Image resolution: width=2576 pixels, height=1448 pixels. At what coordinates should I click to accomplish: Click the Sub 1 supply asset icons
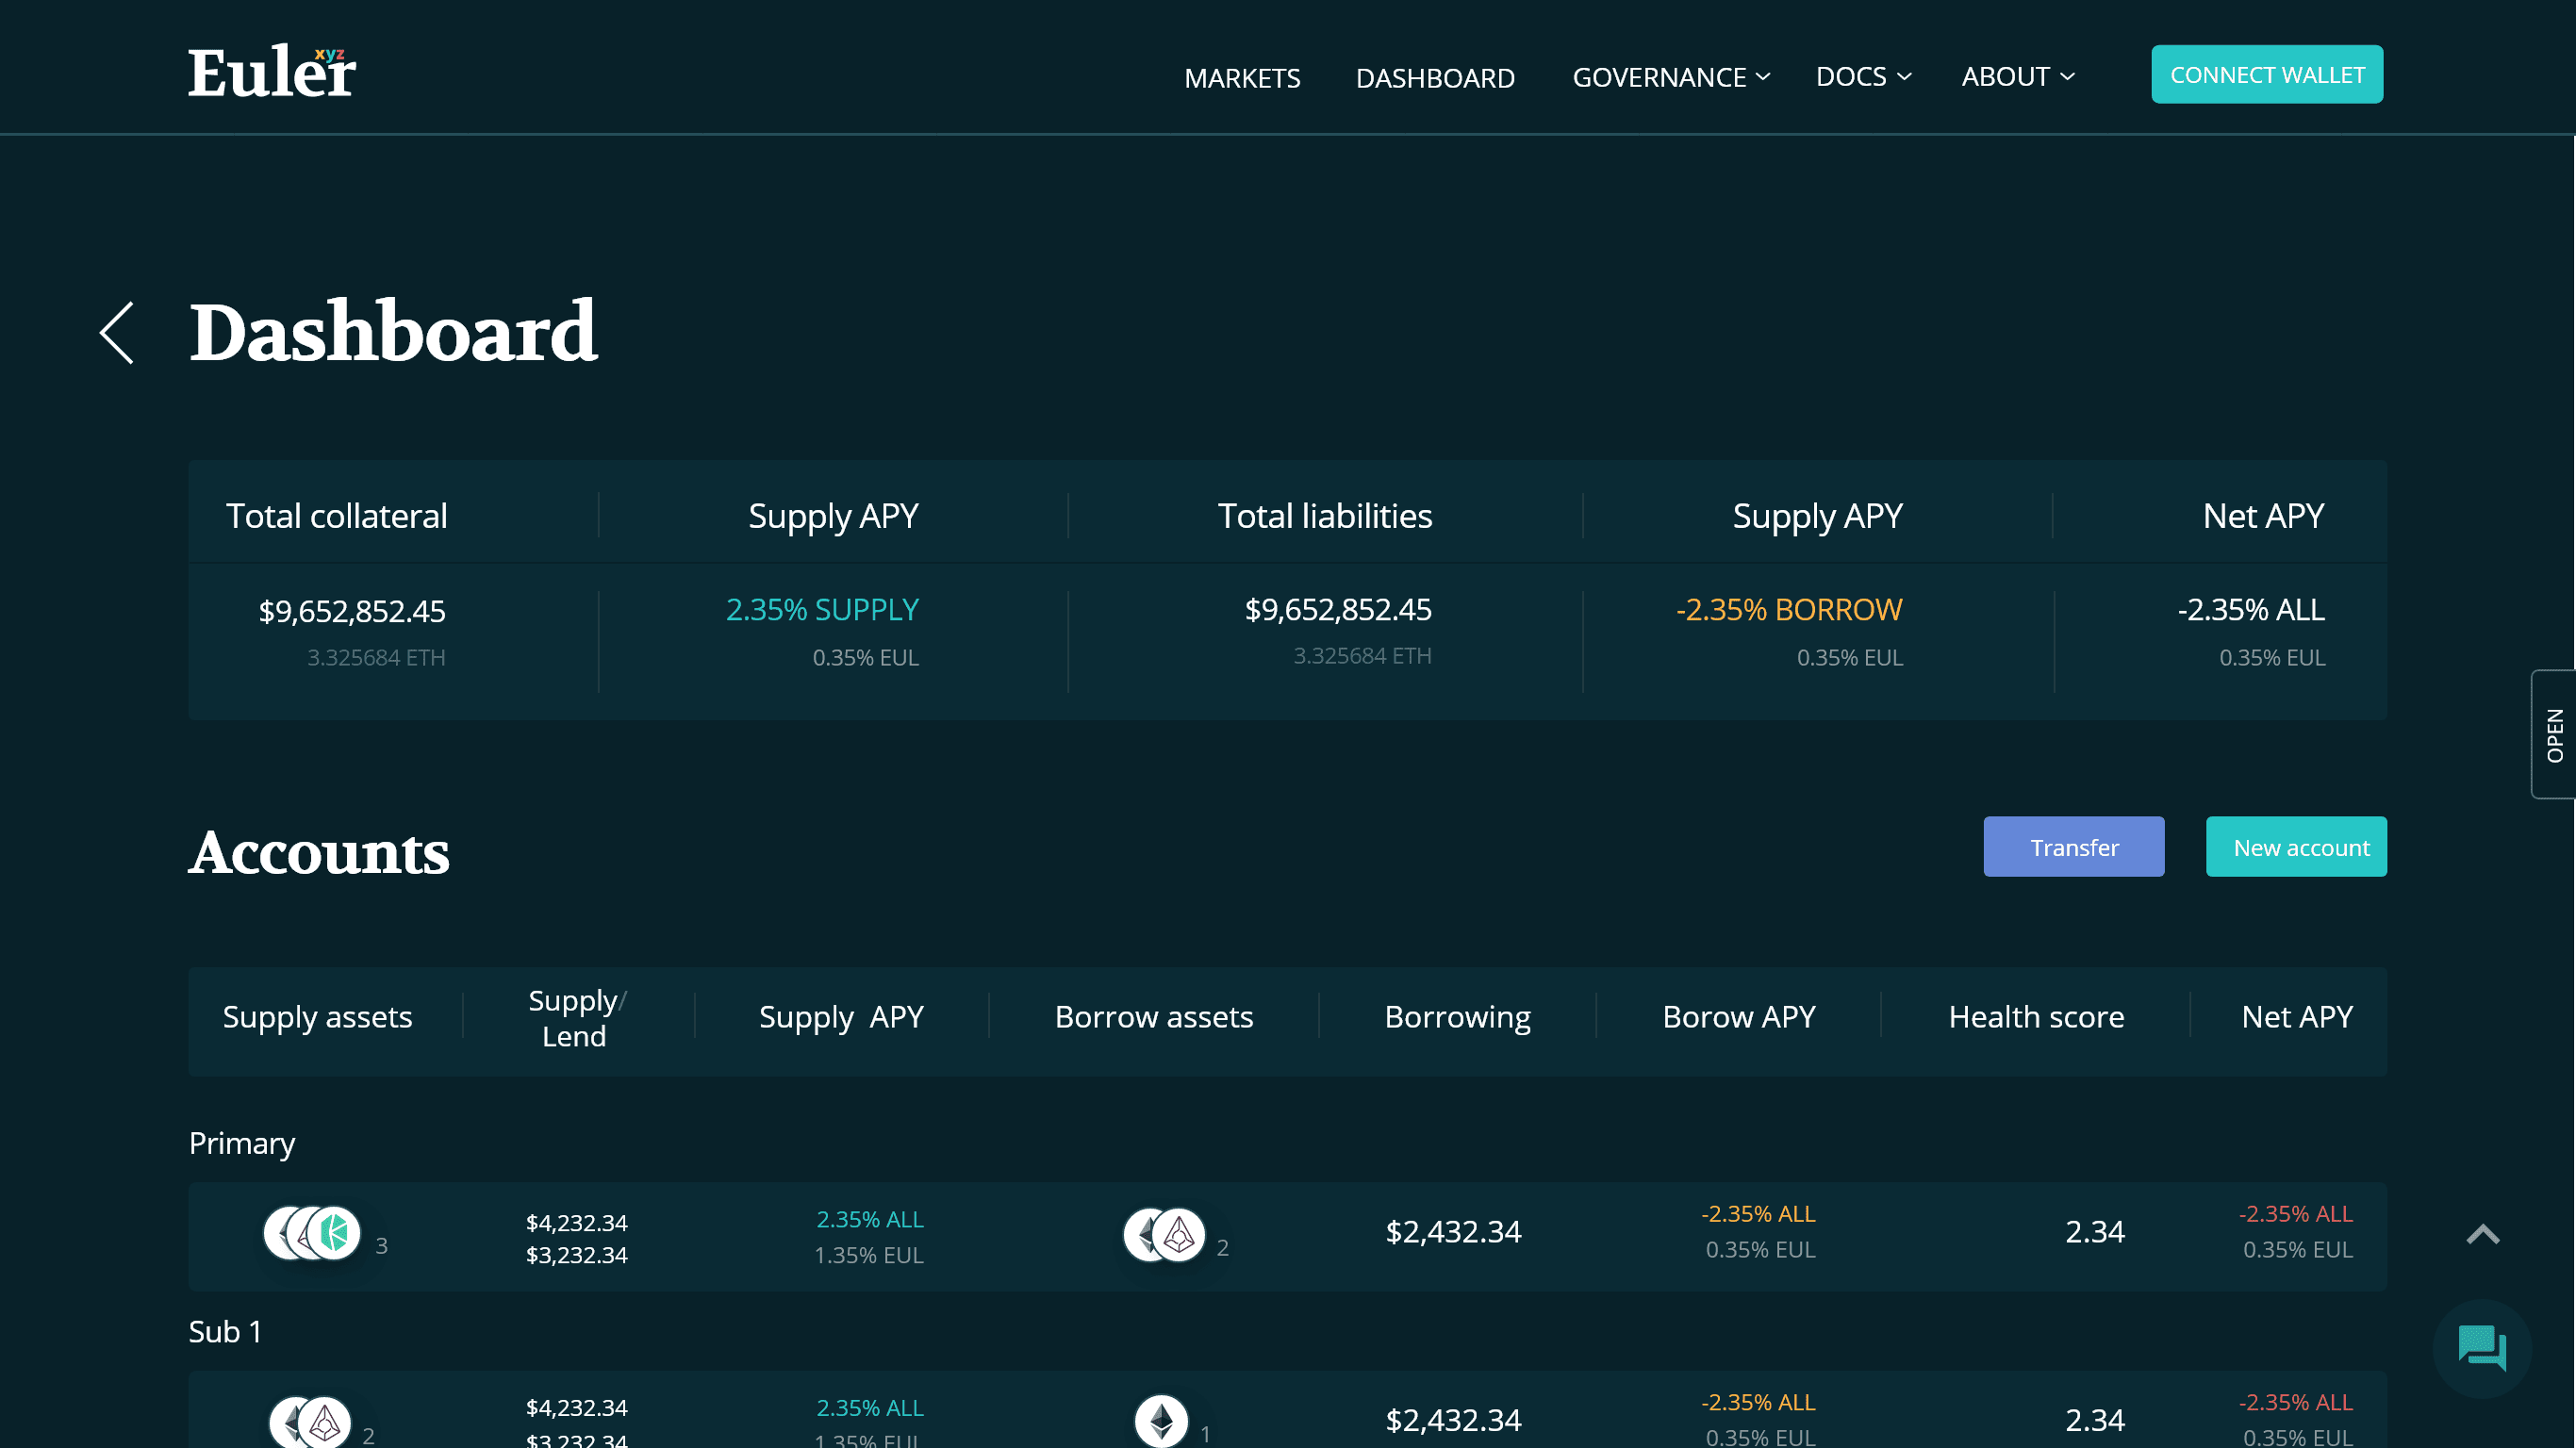point(311,1421)
